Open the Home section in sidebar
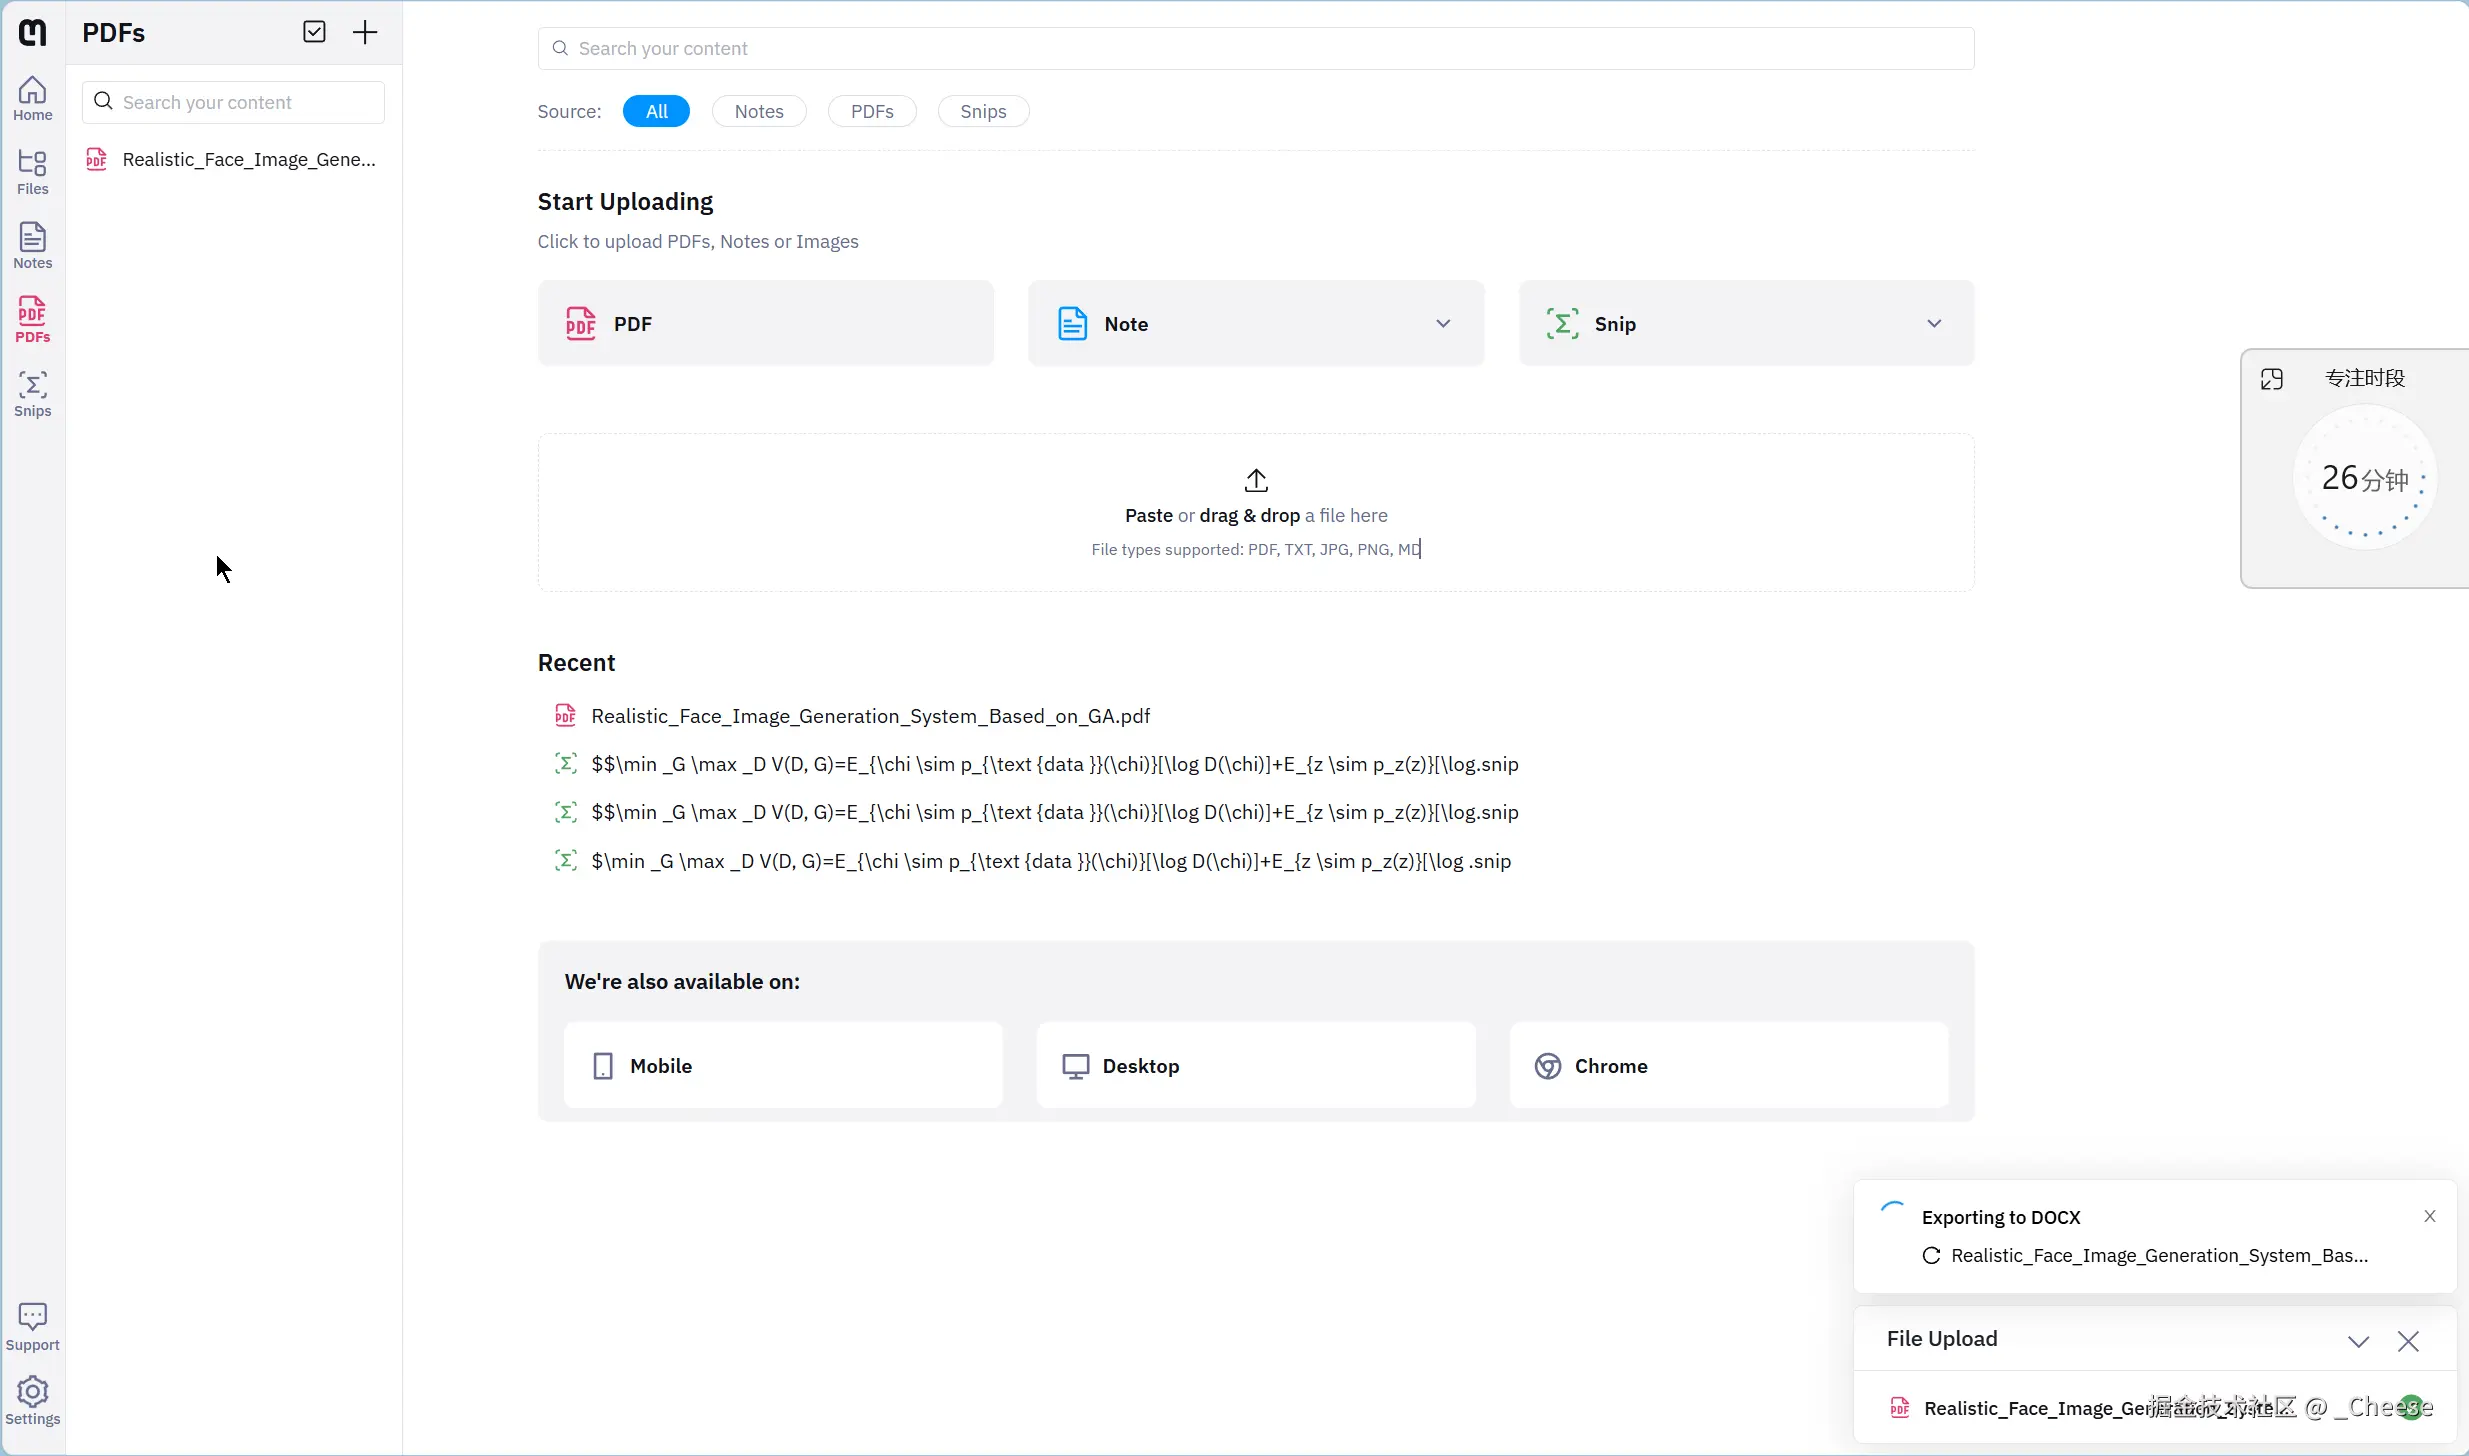The height and width of the screenshot is (1456, 2469). [x=32, y=98]
